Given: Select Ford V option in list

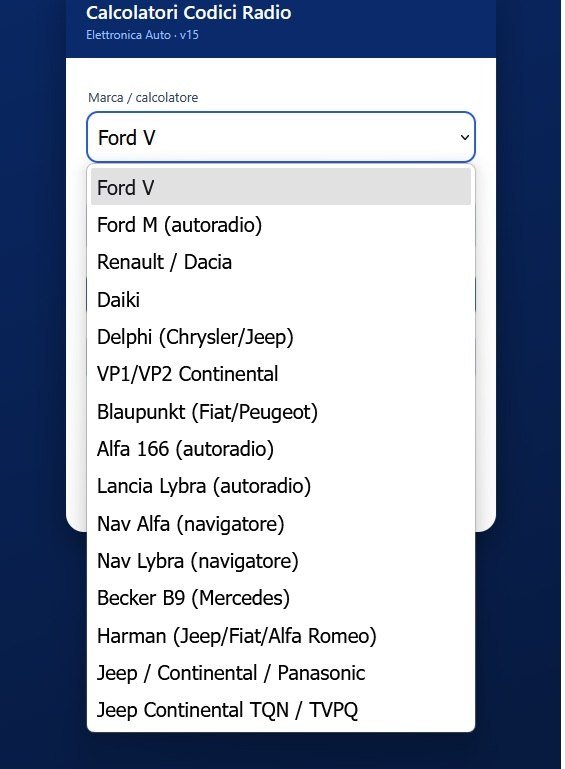Looking at the screenshot, I should point(281,187).
